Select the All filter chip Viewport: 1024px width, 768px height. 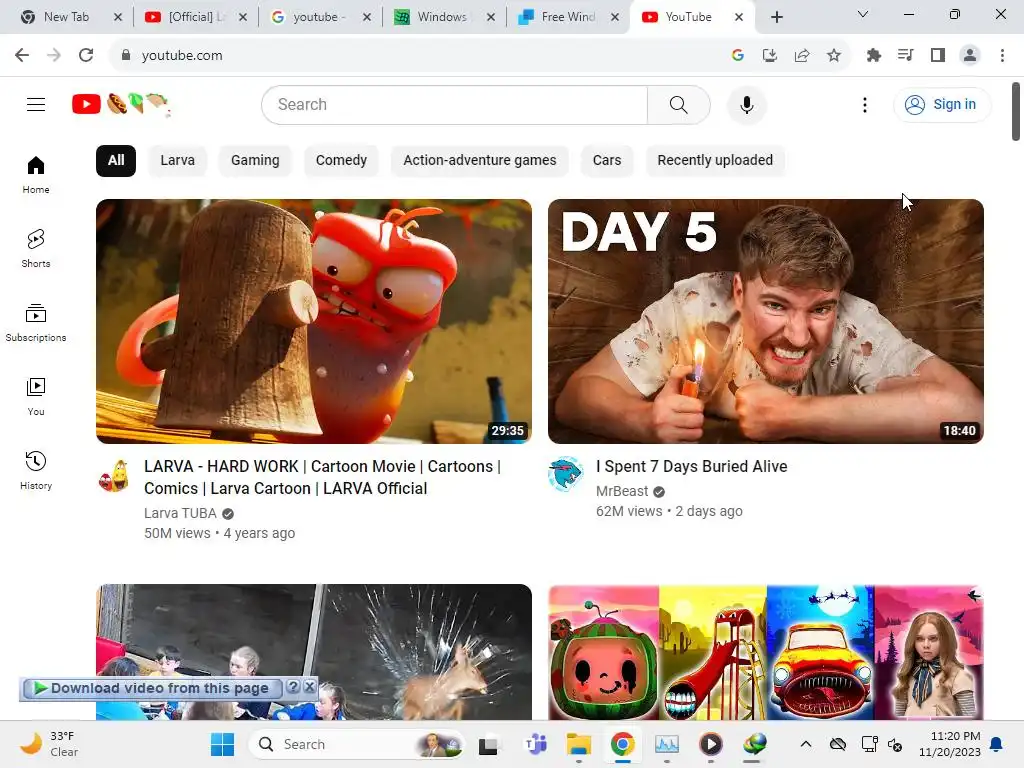pos(116,161)
